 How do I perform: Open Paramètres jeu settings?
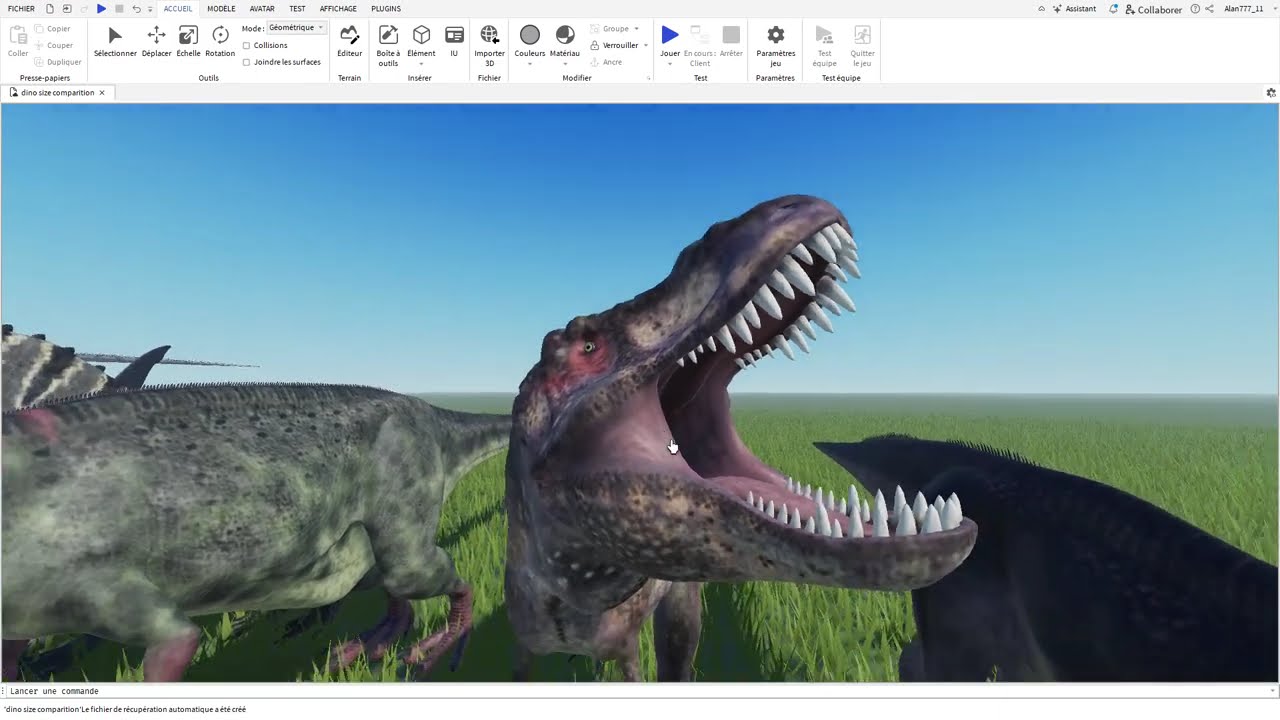tap(775, 45)
